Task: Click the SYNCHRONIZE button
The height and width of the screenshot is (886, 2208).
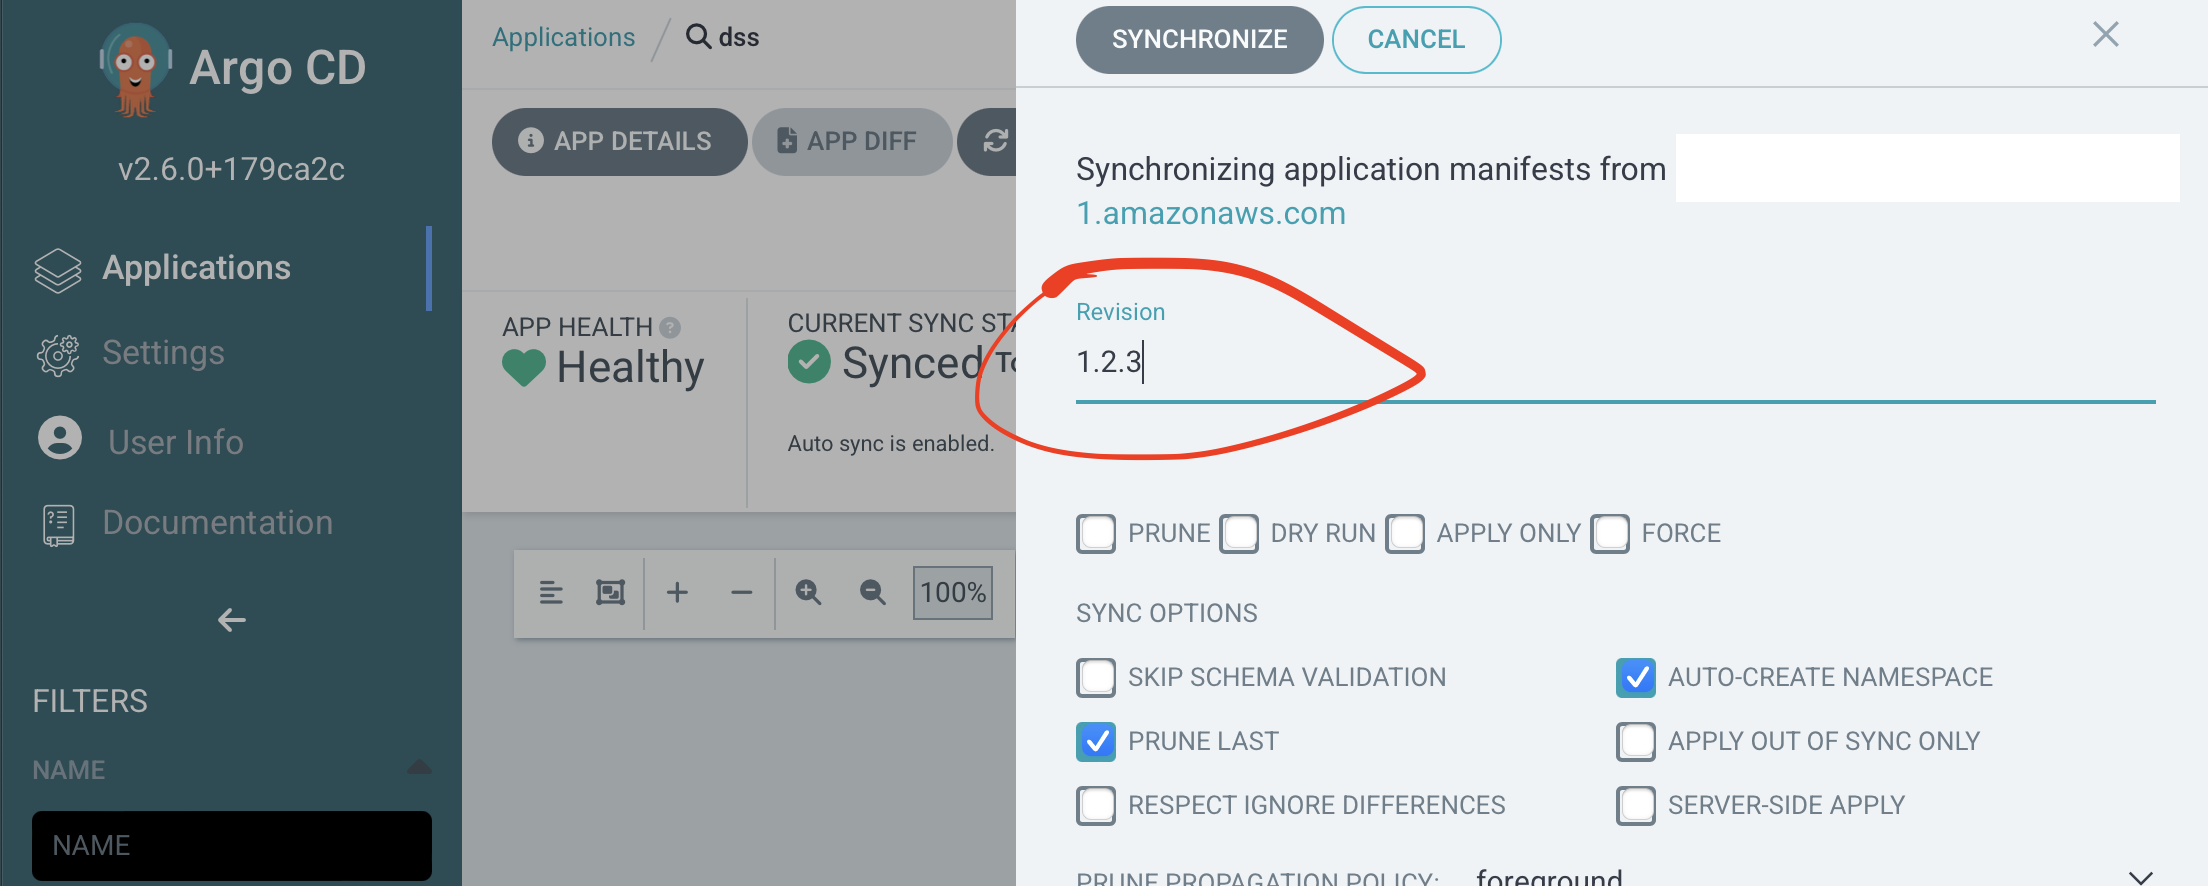Action: 1198,39
